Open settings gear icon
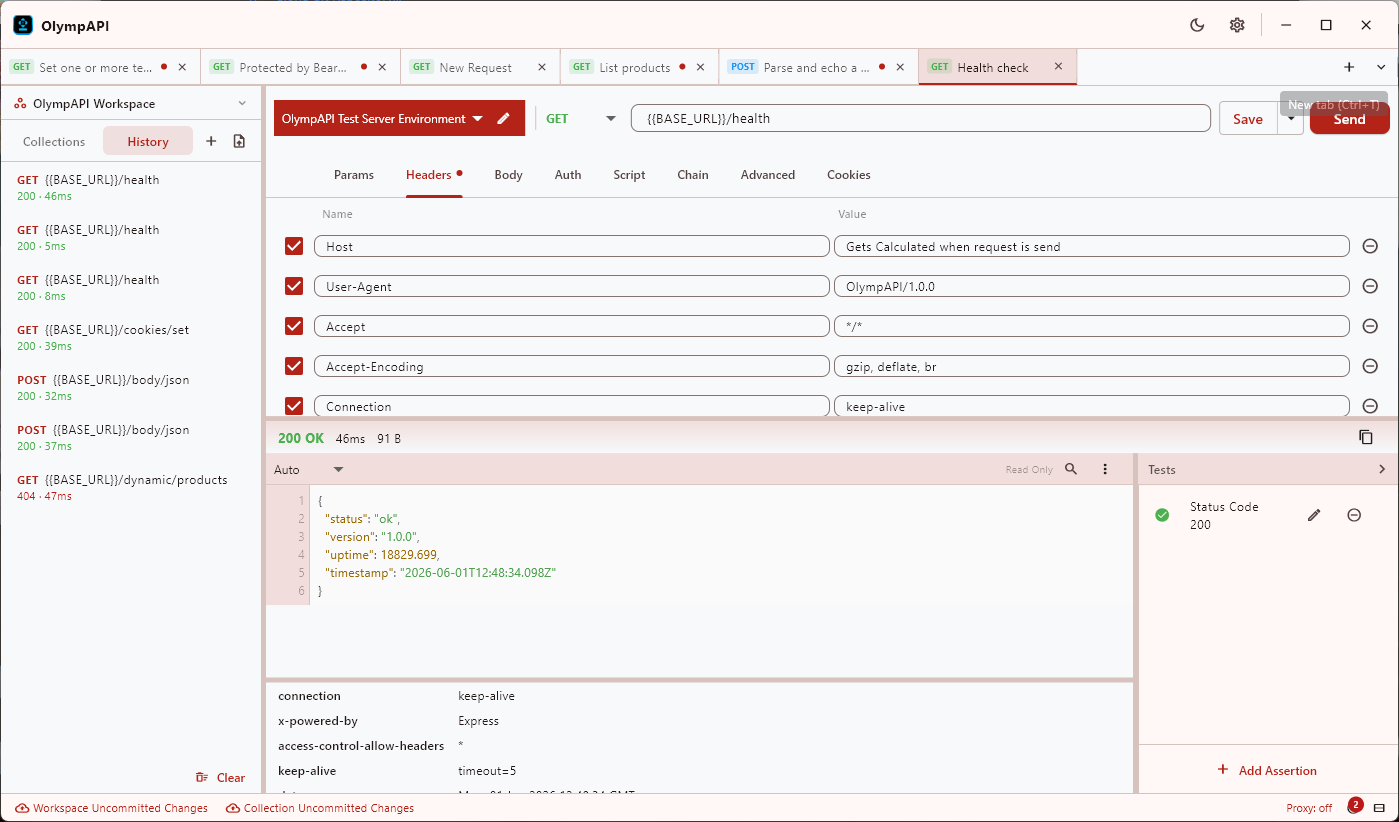The height and width of the screenshot is (822, 1399). (x=1237, y=25)
